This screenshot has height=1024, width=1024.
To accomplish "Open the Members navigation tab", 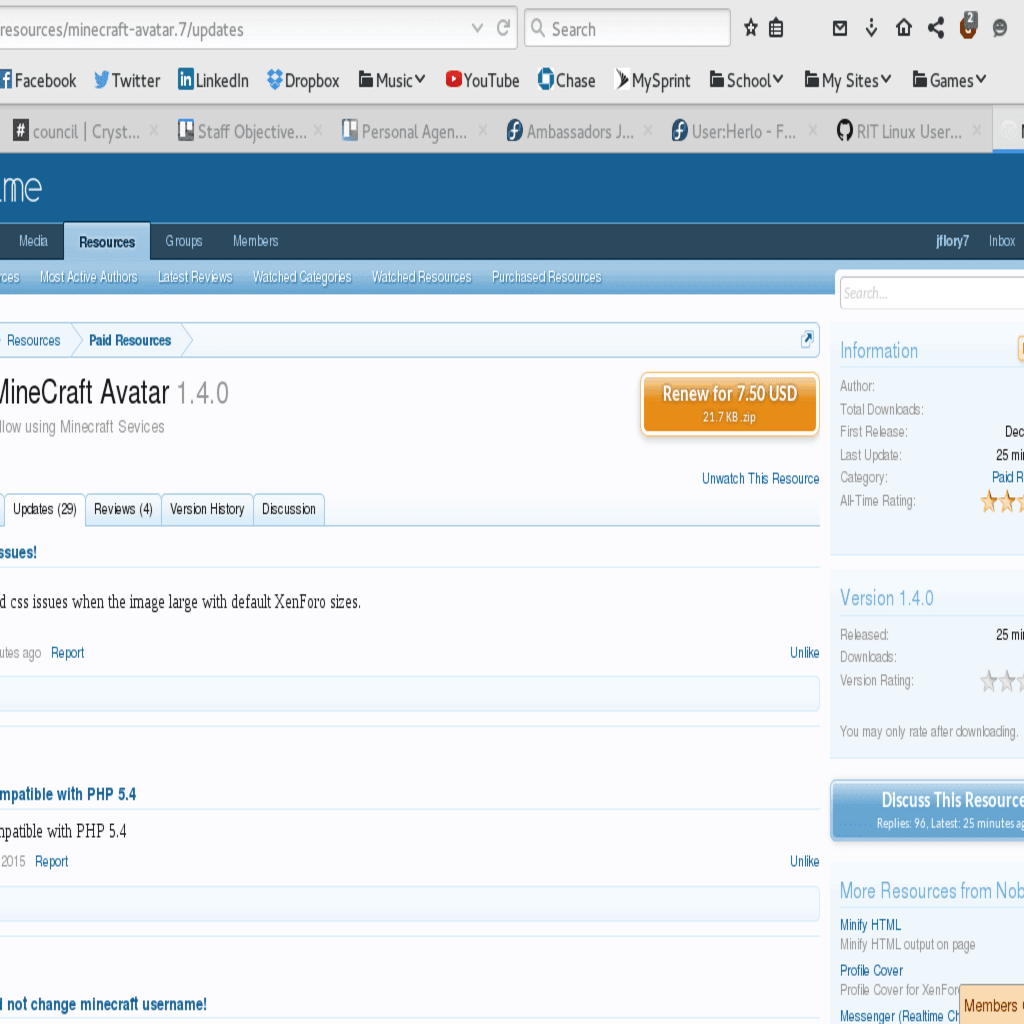I will (x=255, y=241).
